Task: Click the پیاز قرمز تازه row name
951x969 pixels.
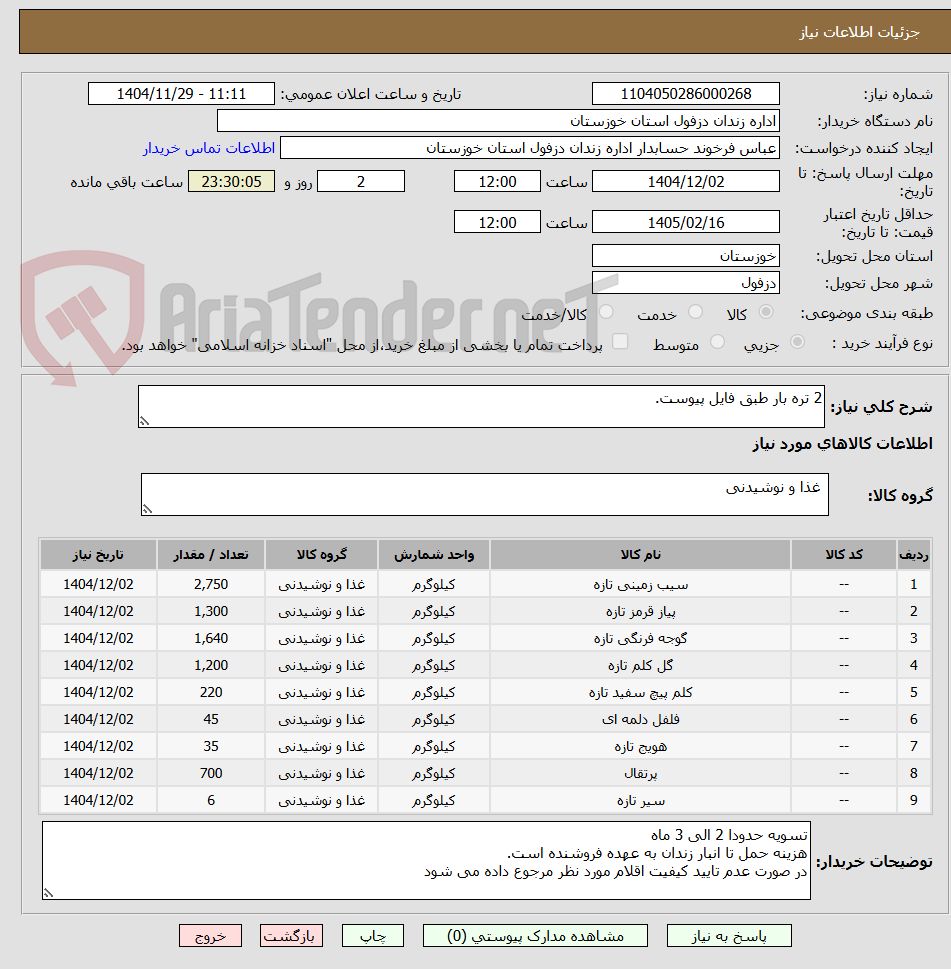Action: (640, 612)
